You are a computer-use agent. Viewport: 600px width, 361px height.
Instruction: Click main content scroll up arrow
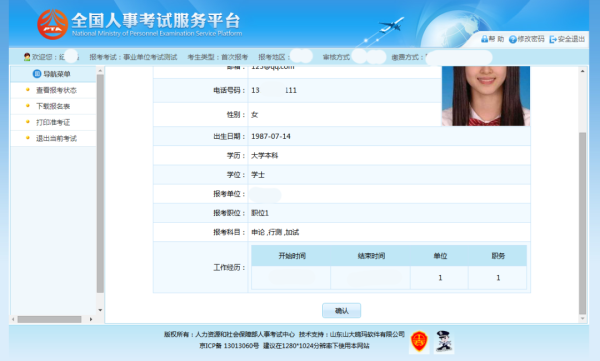(582, 71)
